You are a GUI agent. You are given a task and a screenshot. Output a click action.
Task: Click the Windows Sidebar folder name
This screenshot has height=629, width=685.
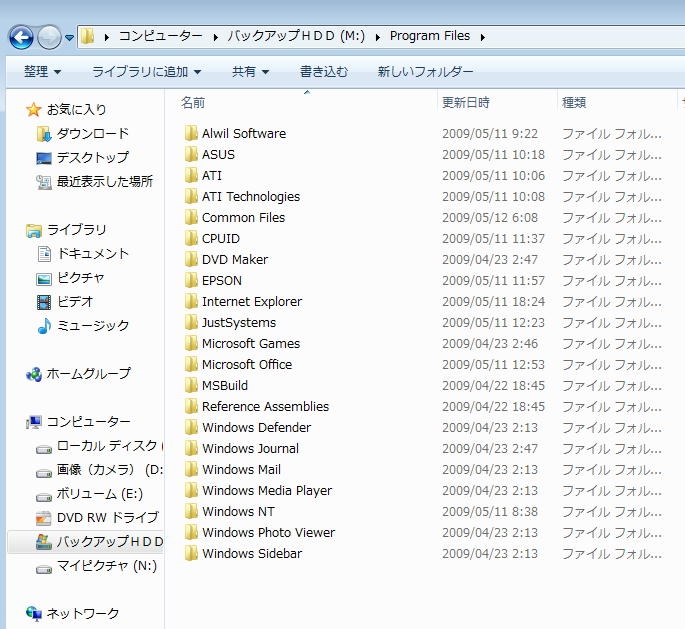point(252,553)
